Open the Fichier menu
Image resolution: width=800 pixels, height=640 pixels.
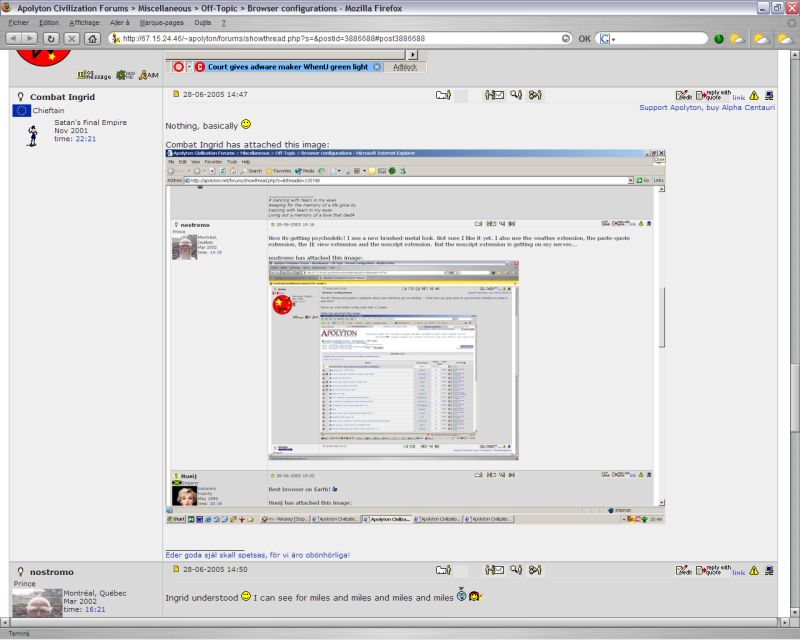[x=19, y=22]
